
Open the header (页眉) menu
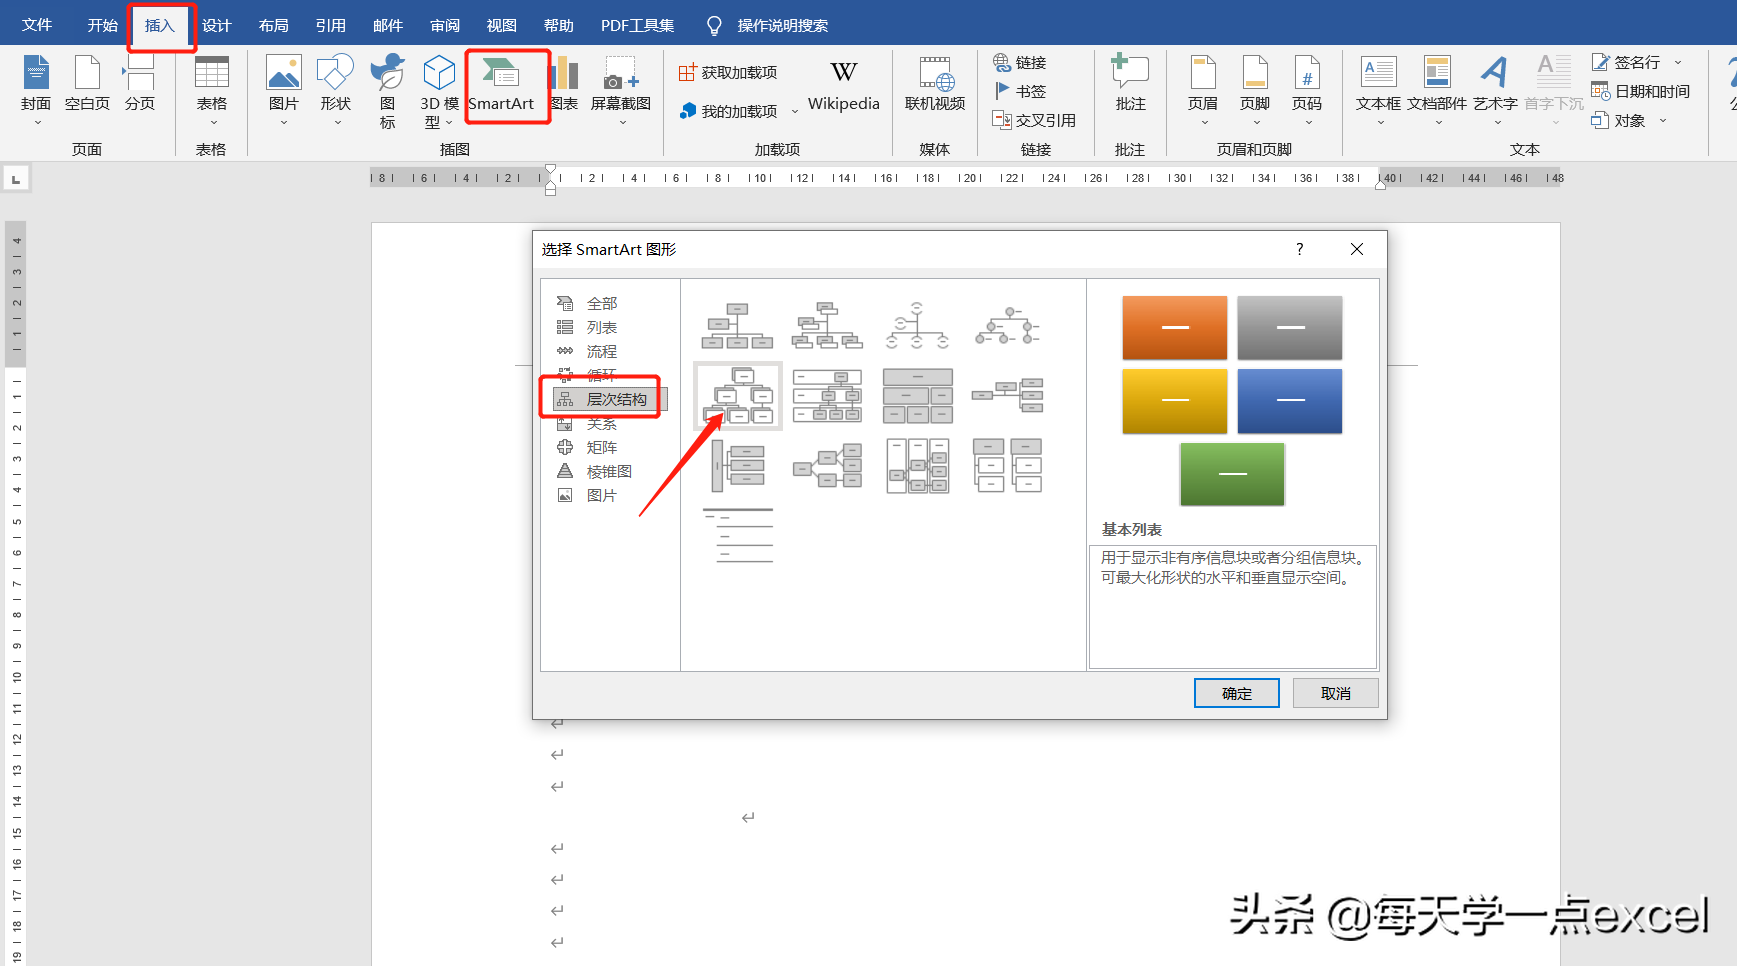click(1203, 91)
